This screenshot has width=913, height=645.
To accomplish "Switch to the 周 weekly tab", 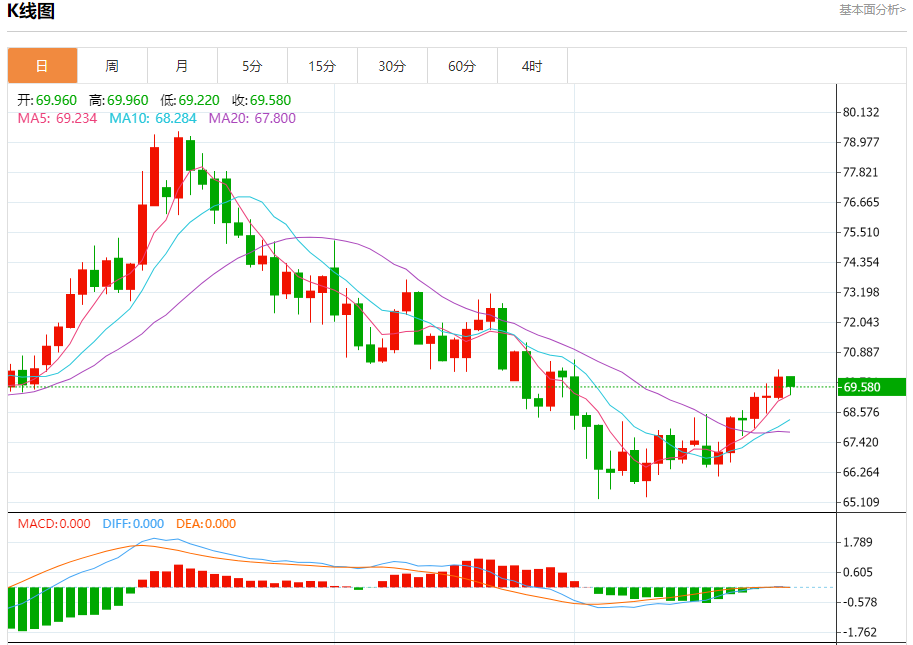I will coord(112,66).
